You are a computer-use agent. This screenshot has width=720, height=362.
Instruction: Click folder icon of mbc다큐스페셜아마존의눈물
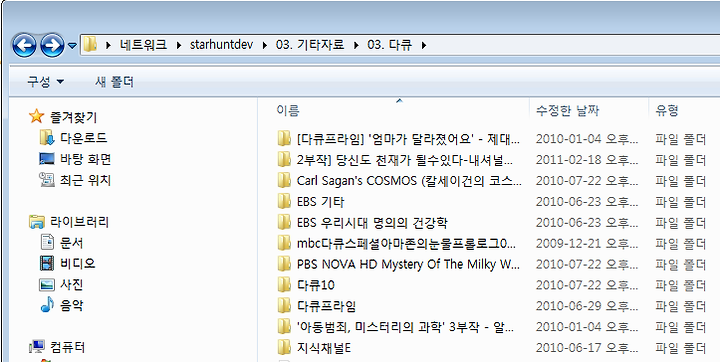pos(284,243)
